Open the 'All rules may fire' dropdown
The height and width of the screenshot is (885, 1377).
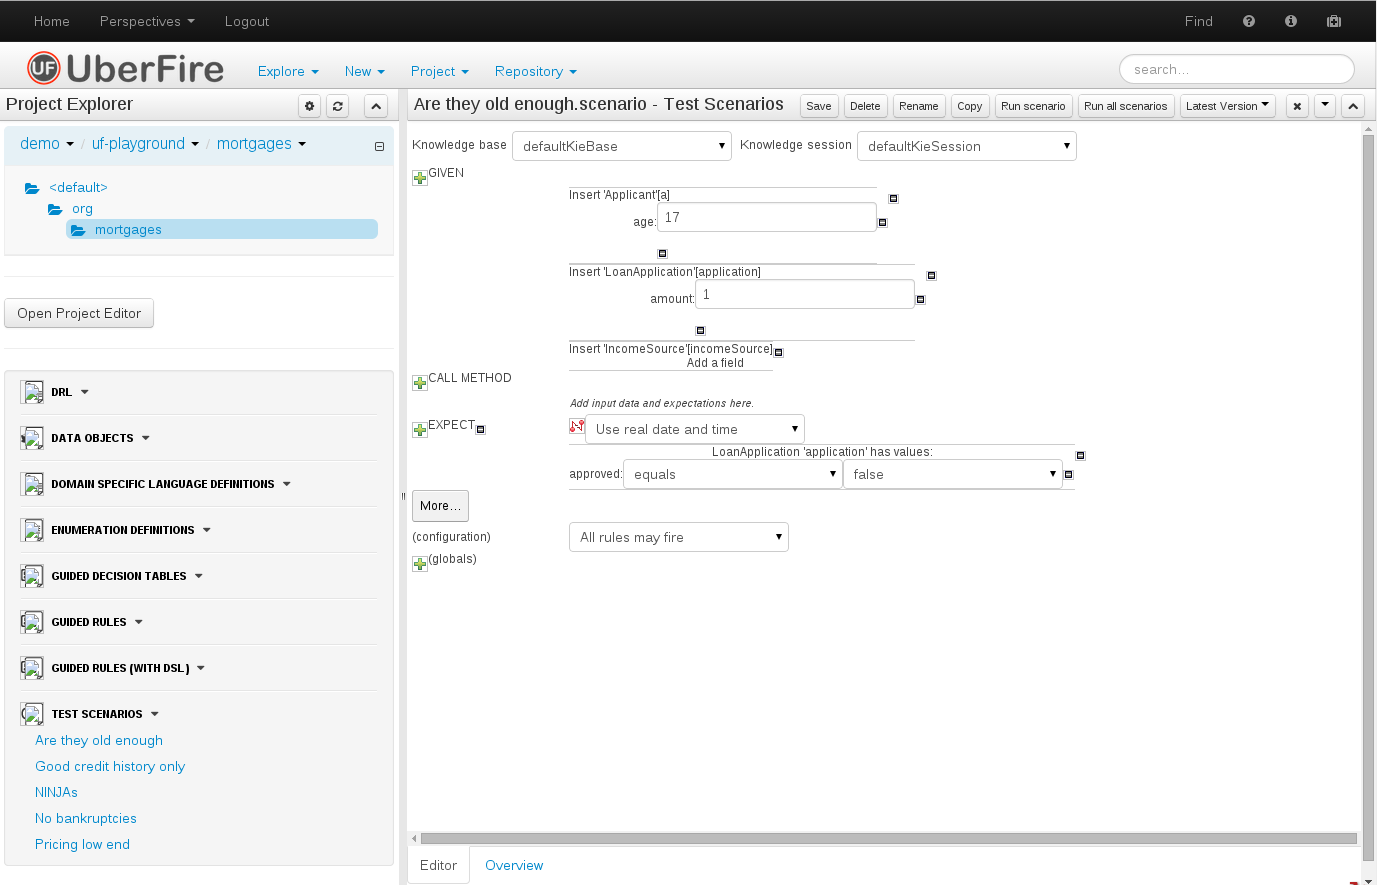point(678,537)
